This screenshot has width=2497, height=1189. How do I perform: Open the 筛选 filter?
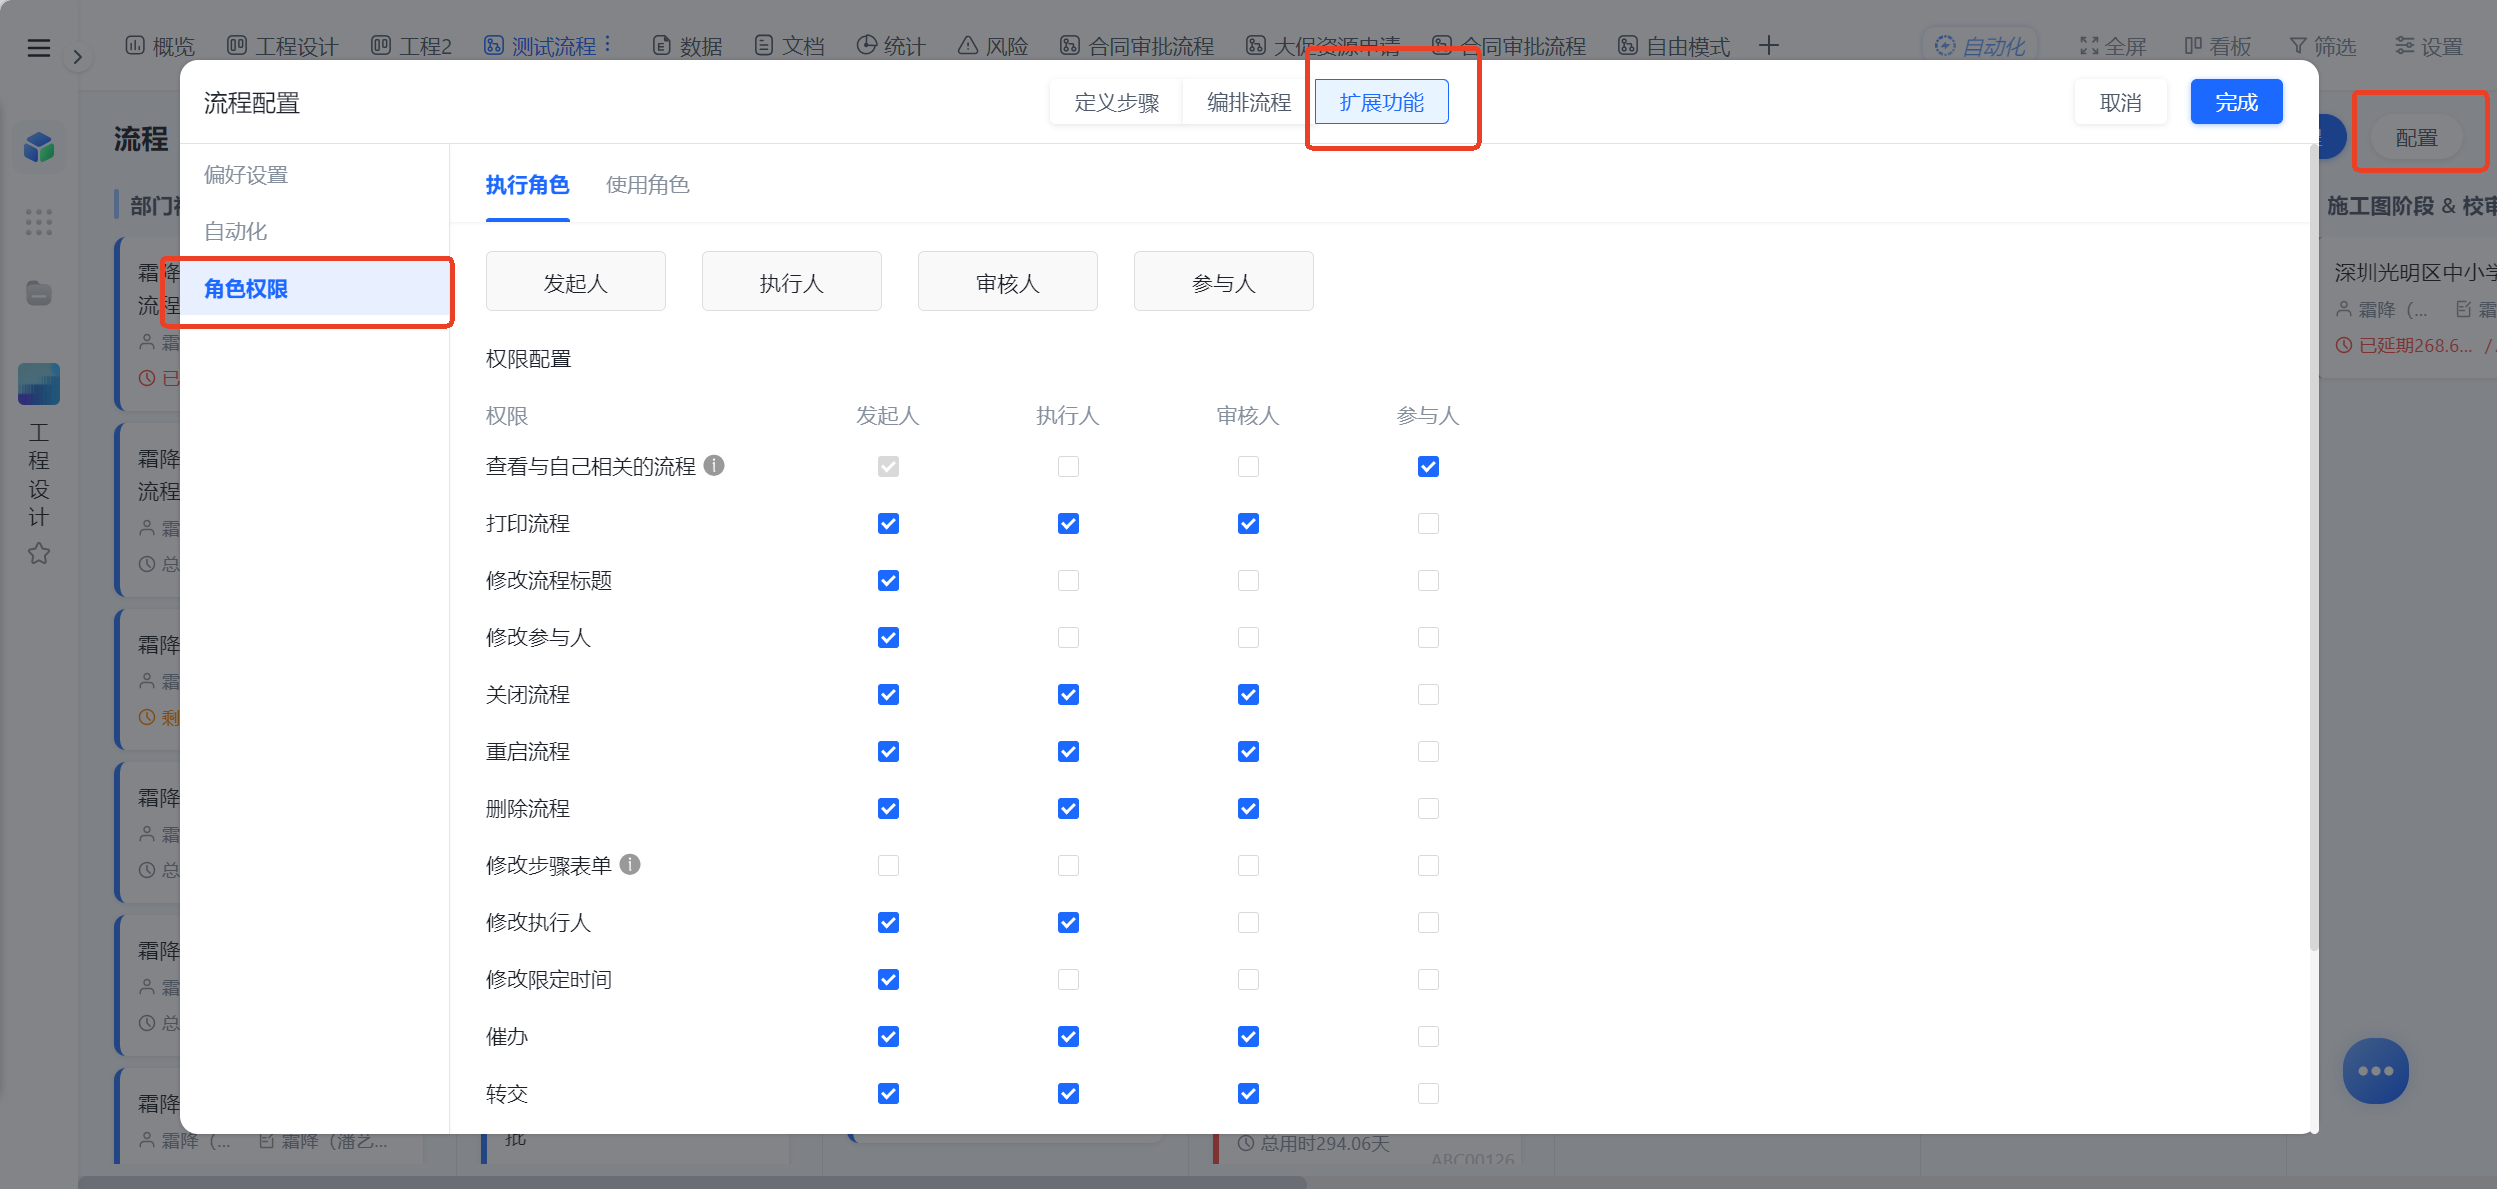2322,46
